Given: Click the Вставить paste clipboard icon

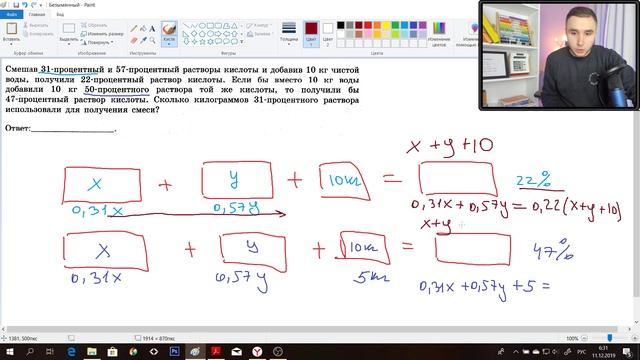Looking at the screenshot, I should tap(11, 28).
